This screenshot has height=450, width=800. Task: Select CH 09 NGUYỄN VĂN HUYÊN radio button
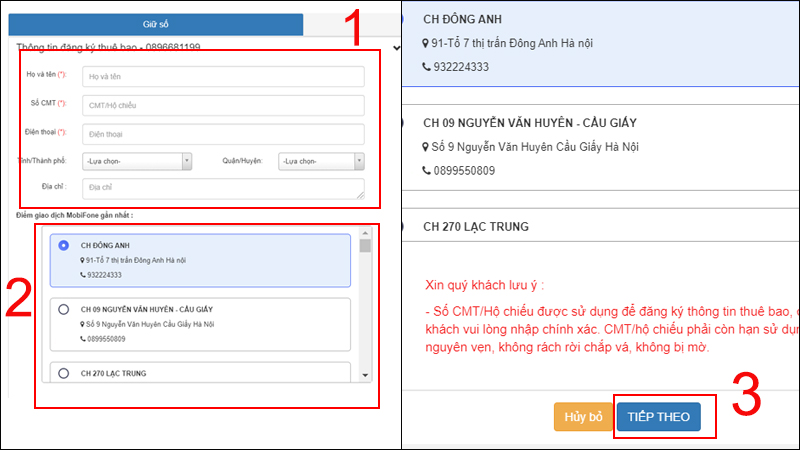[x=63, y=309]
